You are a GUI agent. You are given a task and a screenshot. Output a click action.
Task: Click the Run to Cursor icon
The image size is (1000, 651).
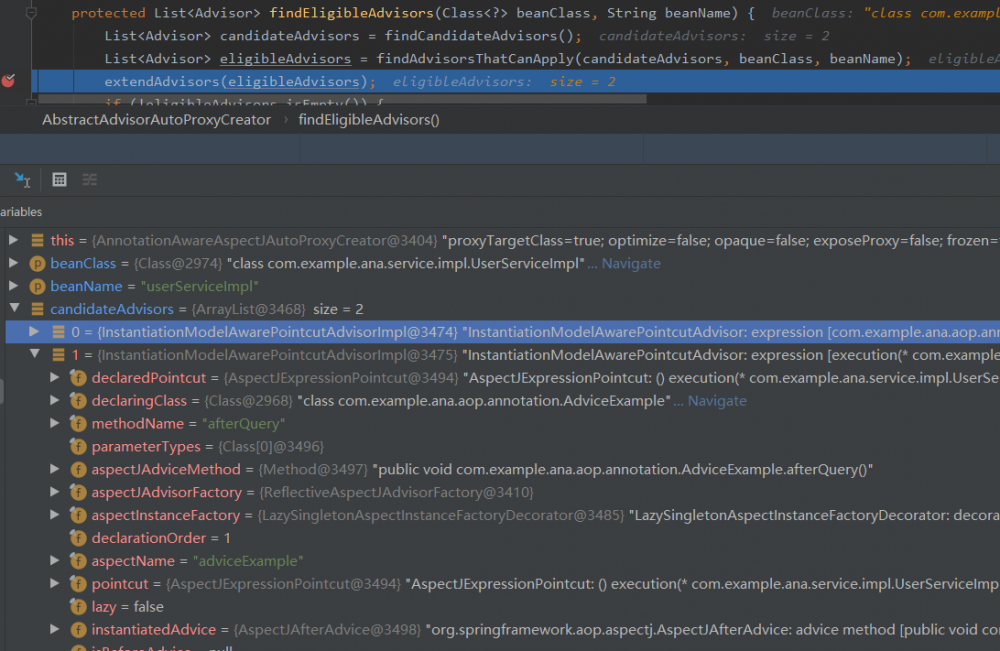[x=22, y=179]
